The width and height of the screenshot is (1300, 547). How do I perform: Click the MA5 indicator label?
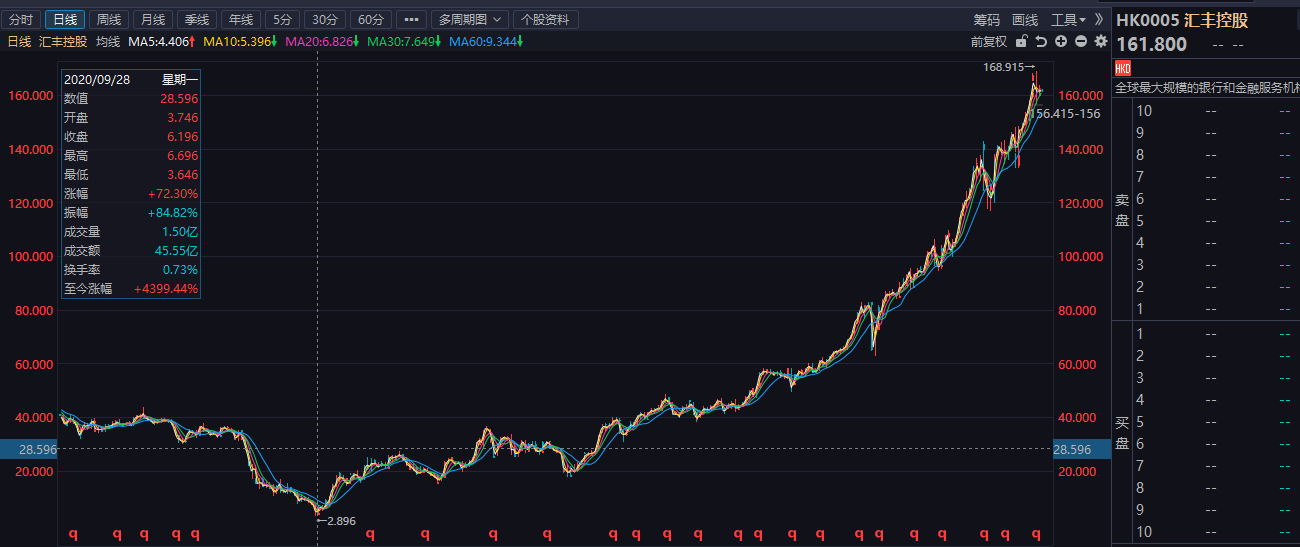162,41
